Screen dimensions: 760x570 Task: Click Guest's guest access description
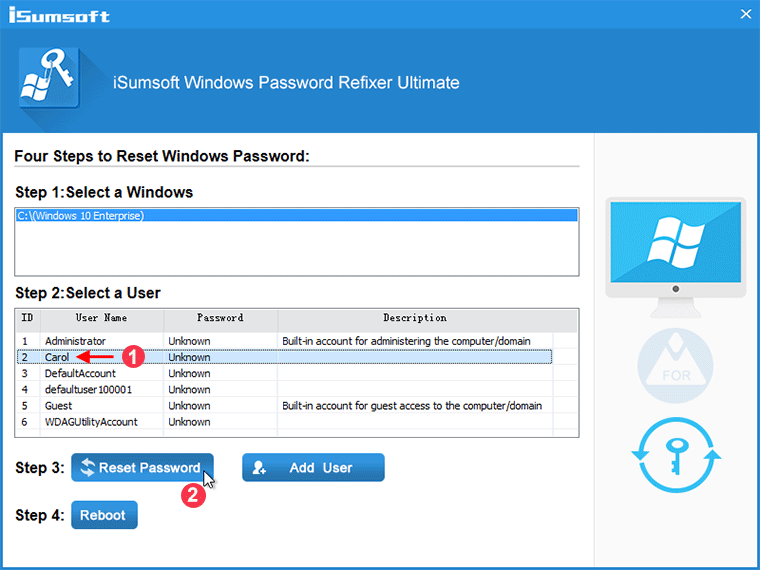(412, 406)
